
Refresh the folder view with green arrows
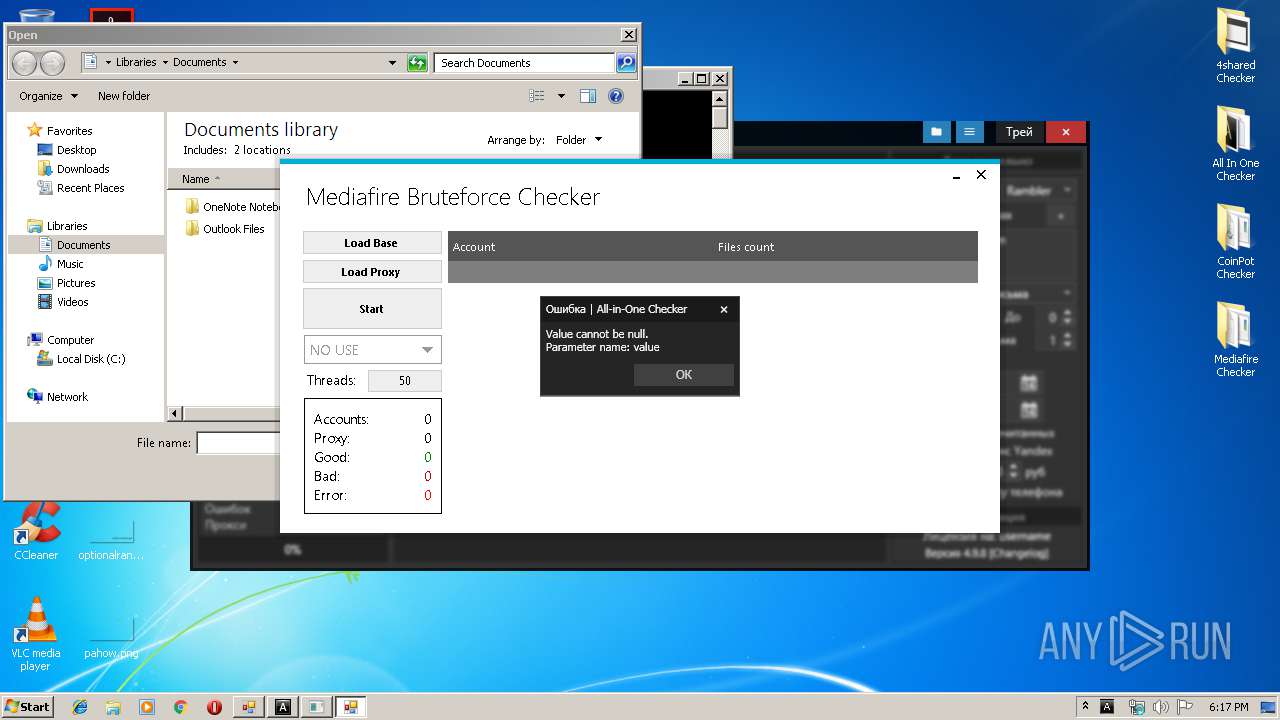coord(417,63)
